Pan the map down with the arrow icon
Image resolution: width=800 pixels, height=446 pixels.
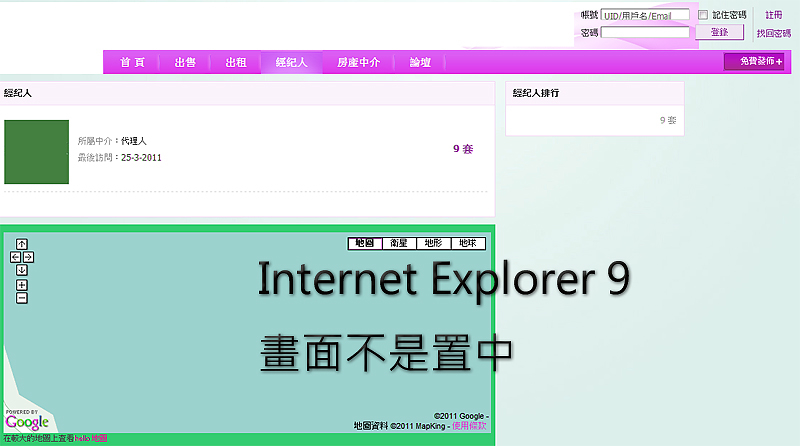21,270
